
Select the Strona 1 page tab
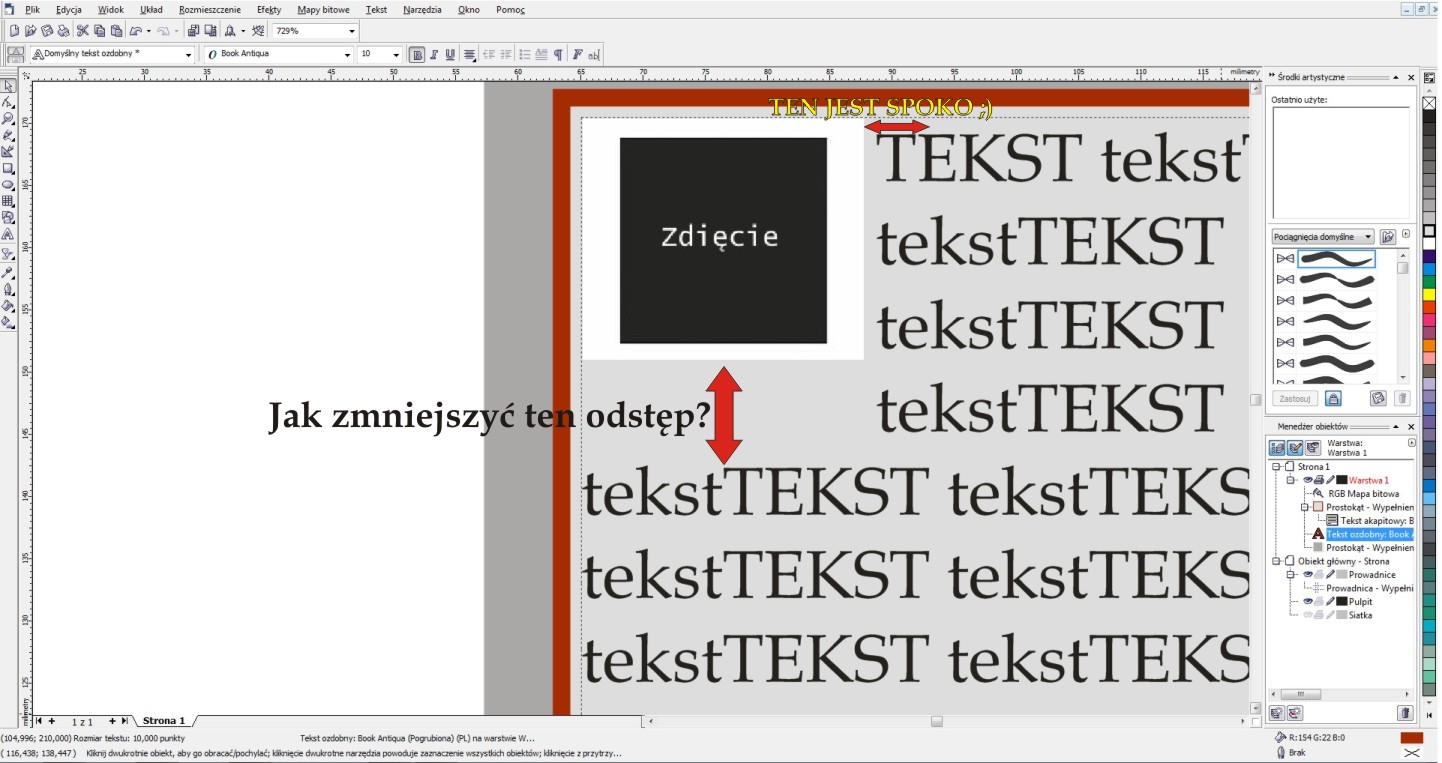(163, 721)
